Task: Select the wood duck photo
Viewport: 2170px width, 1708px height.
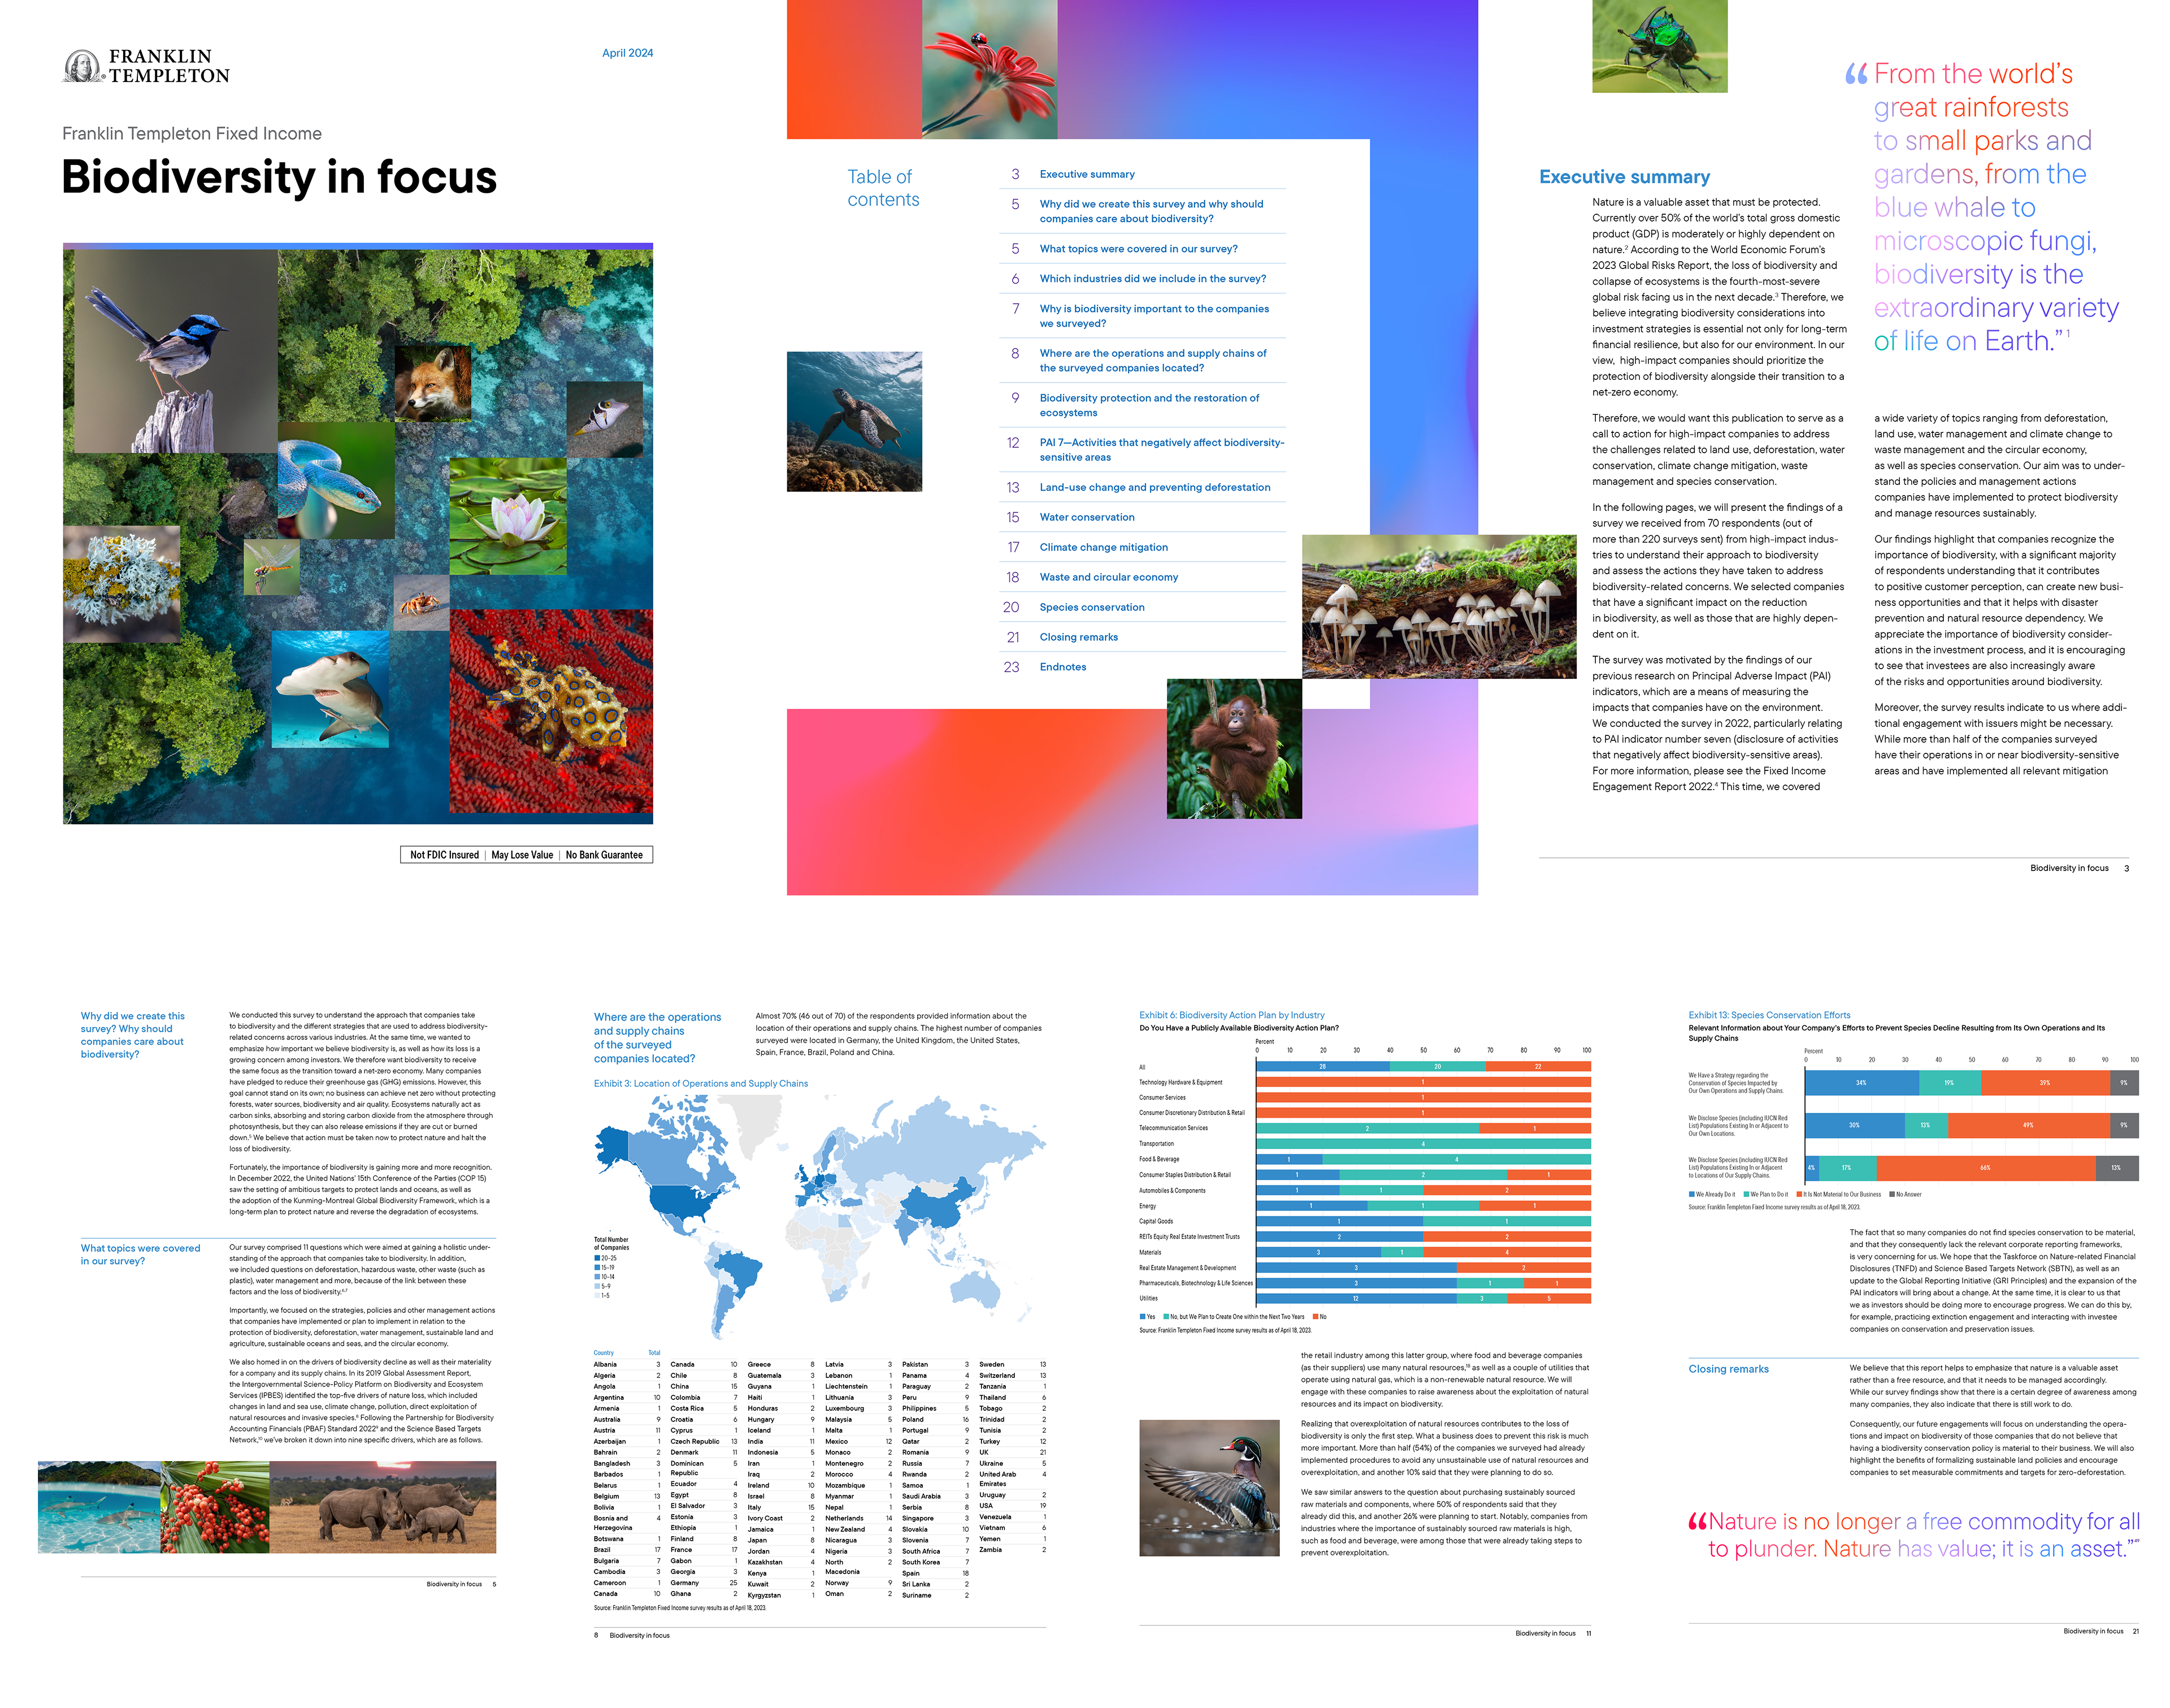Action: (x=1209, y=1487)
